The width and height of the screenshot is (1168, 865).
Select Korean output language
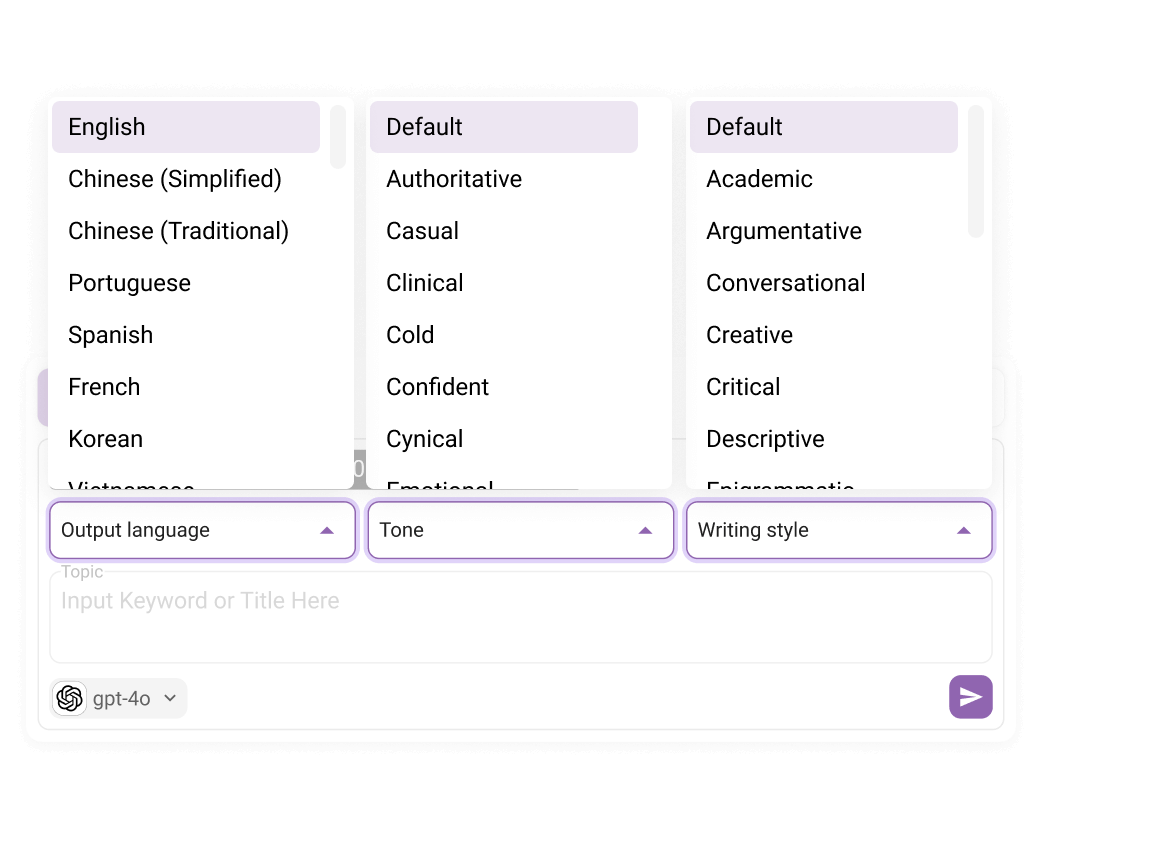point(105,439)
